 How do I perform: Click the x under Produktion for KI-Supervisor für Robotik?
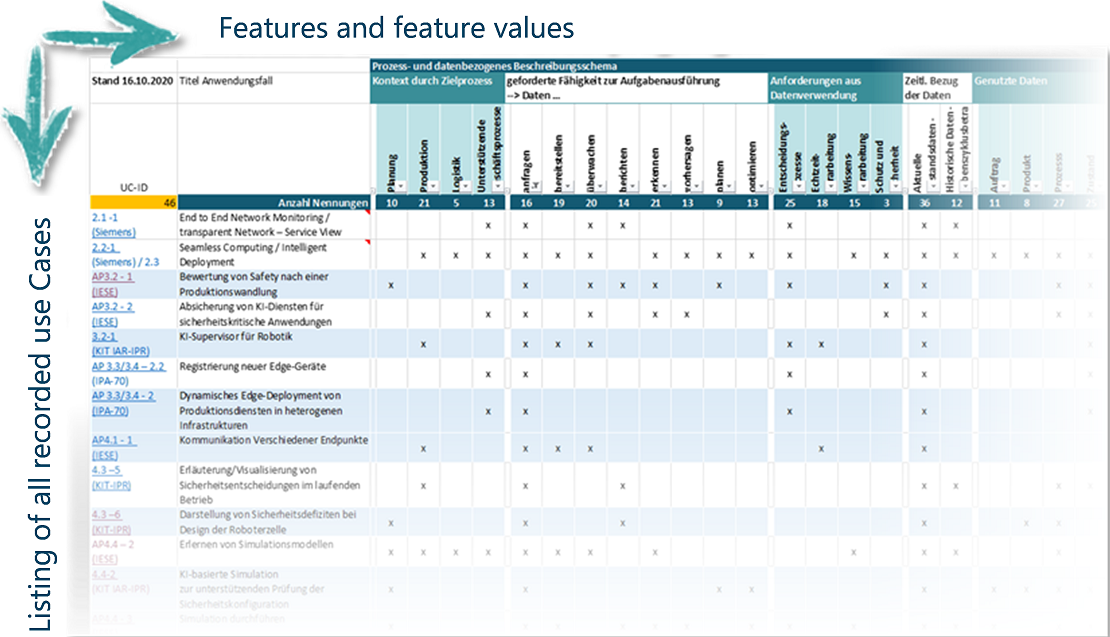pyautogui.click(x=423, y=345)
